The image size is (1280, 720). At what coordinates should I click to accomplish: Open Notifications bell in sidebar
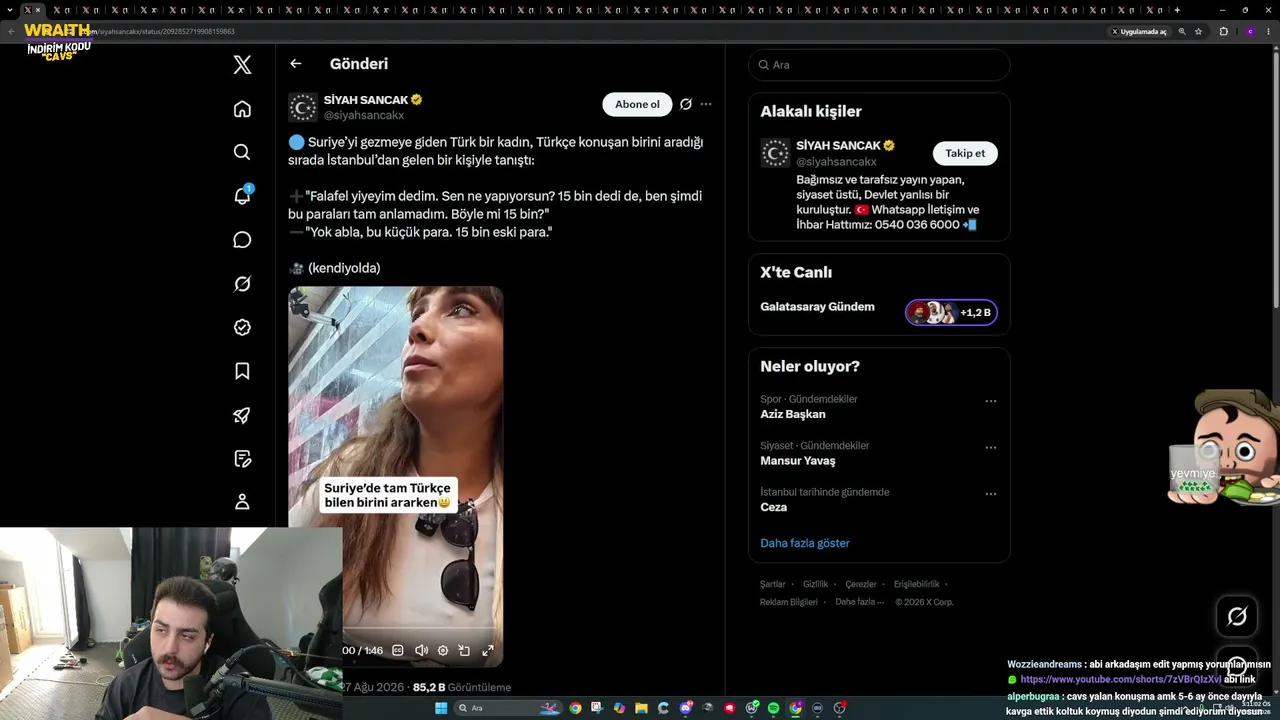pos(242,195)
